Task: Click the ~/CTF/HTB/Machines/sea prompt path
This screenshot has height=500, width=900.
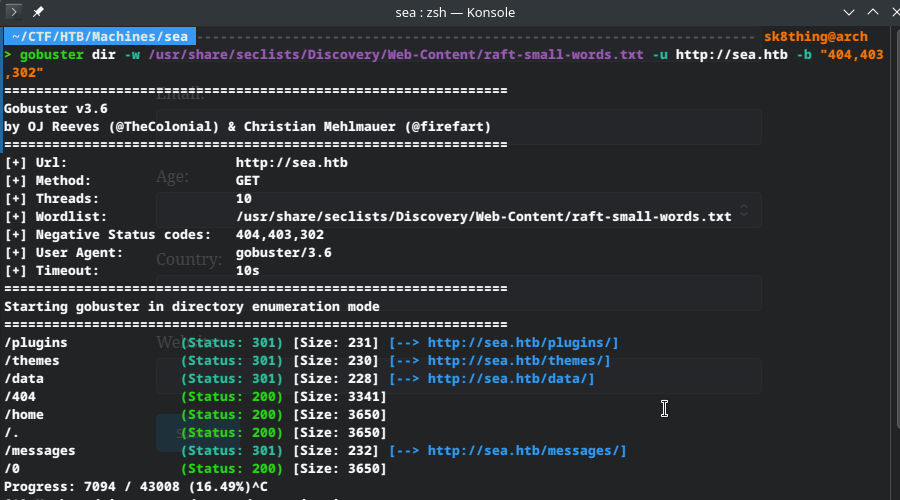Action: [x=99, y=37]
